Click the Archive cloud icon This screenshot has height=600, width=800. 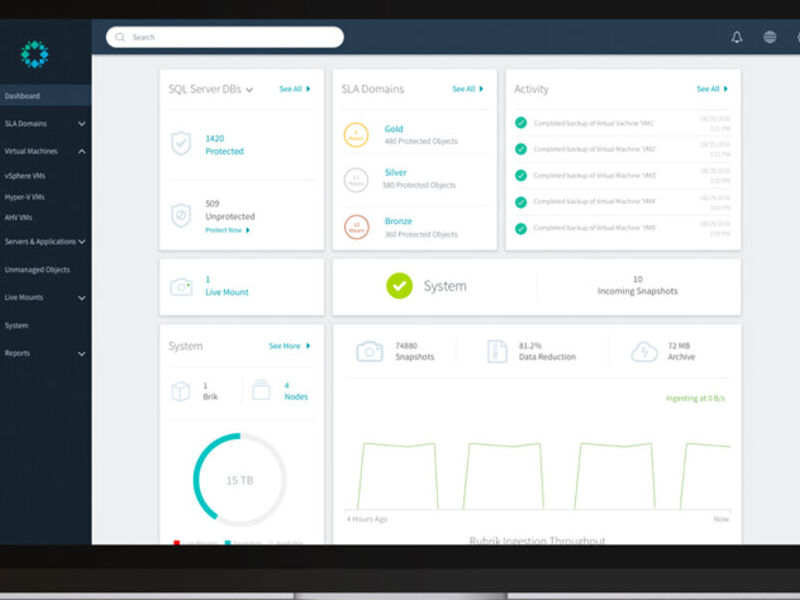pos(644,352)
